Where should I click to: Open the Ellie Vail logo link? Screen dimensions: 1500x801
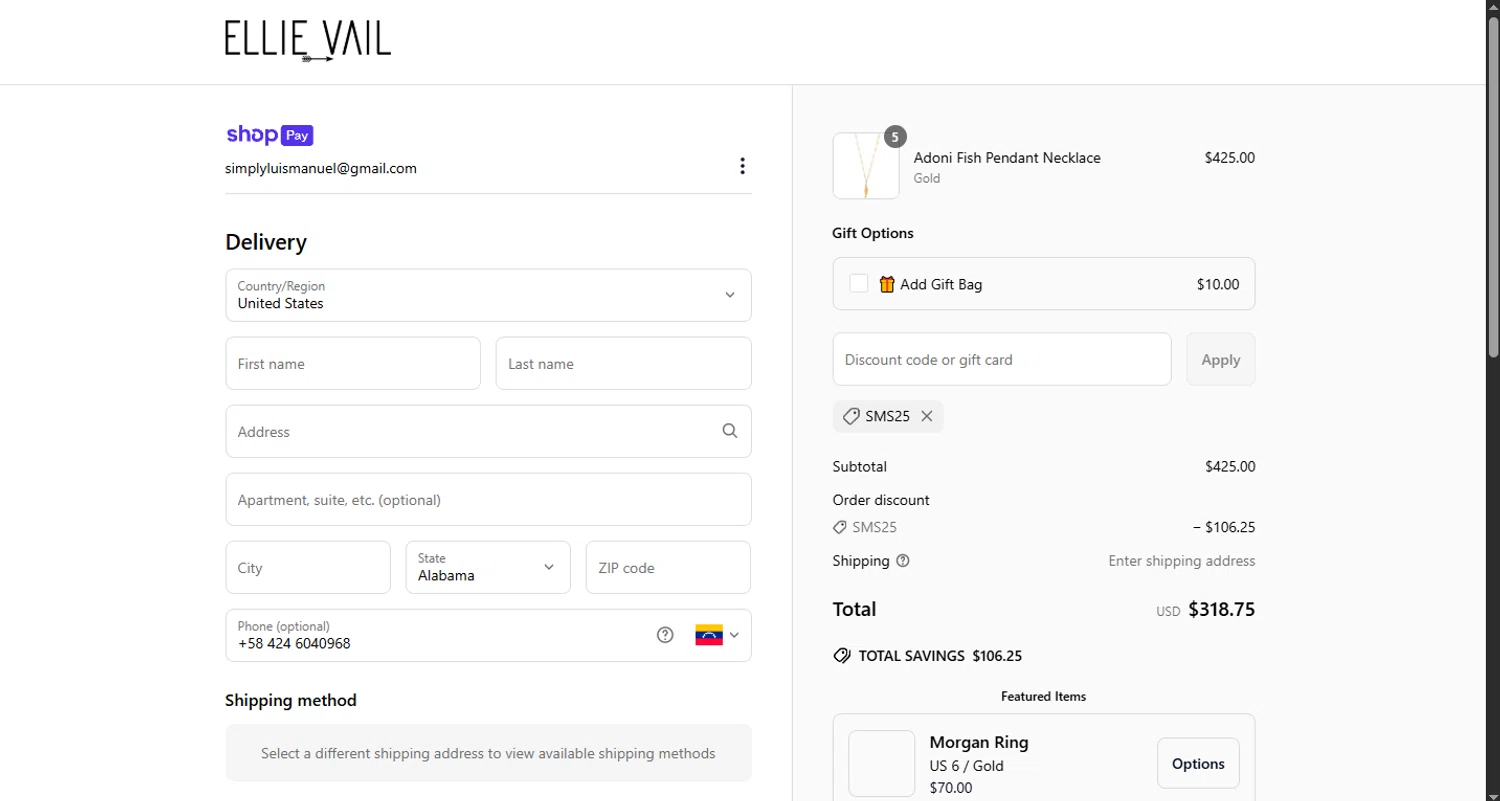[308, 41]
